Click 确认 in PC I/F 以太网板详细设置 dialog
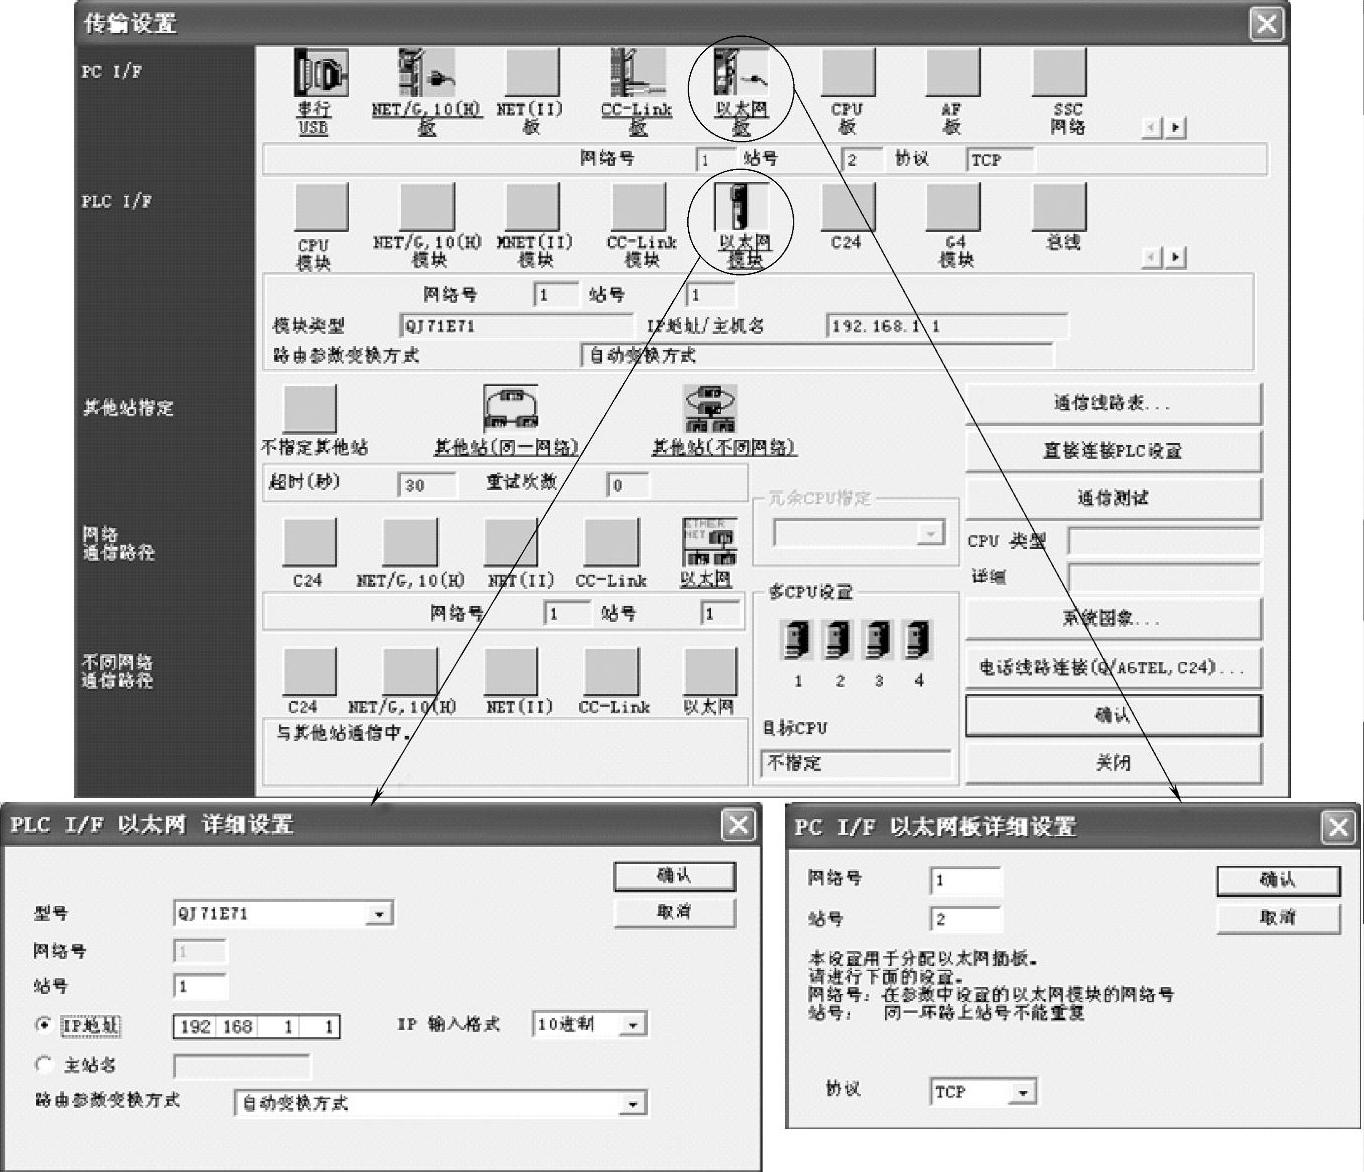The width and height of the screenshot is (1364, 1172). coord(1277,880)
